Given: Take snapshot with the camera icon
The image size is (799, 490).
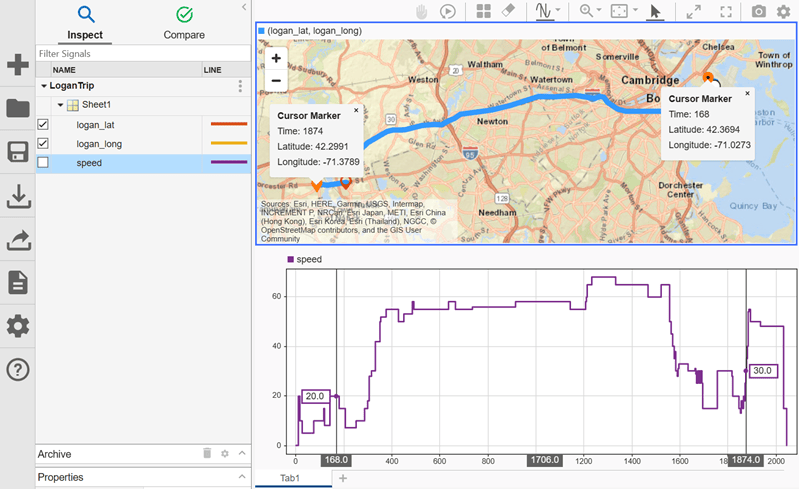Looking at the screenshot, I should click(x=758, y=11).
